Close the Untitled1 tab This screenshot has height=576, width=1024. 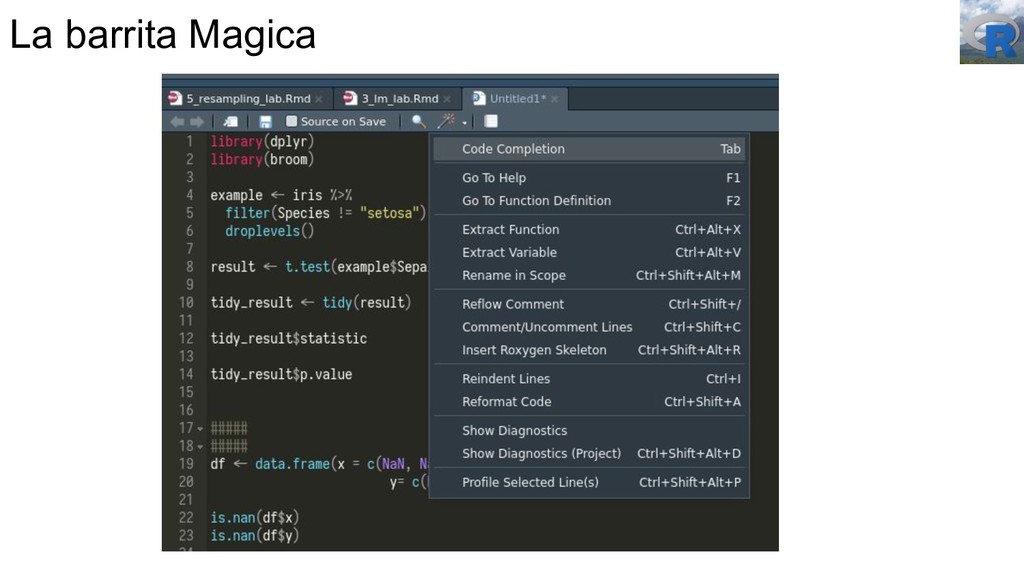coord(554,99)
